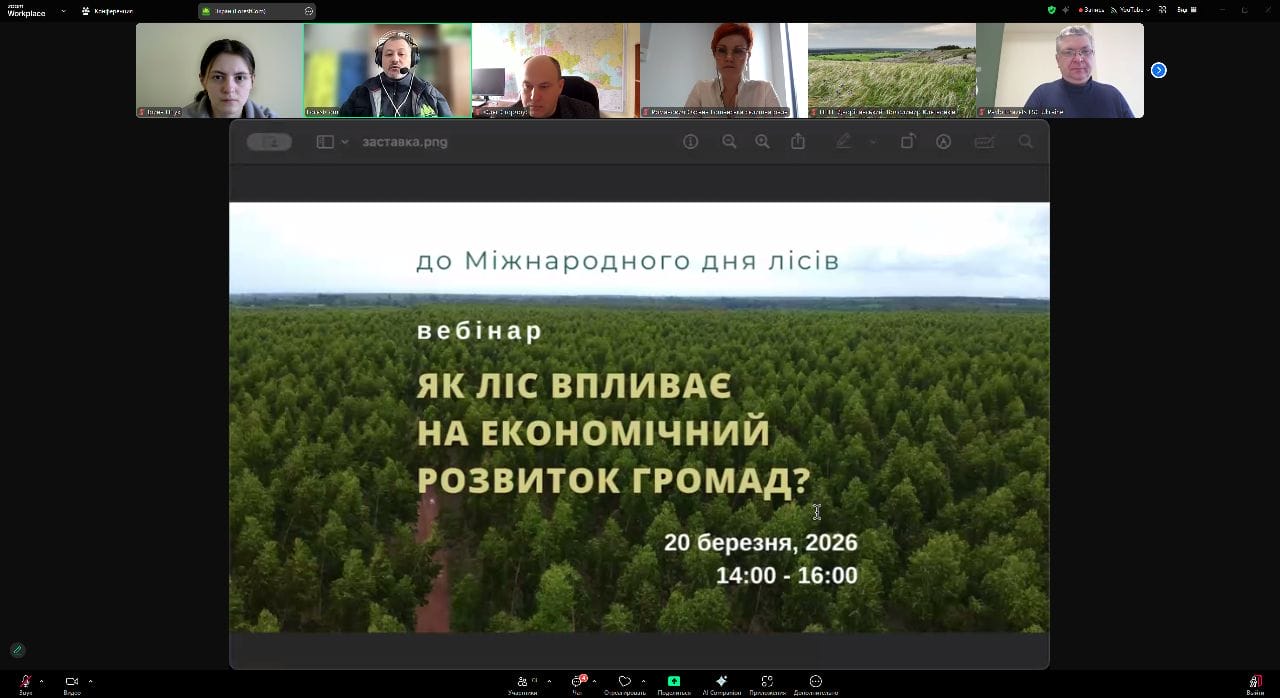The width and height of the screenshot is (1280, 698).
Task: Open the More options button
Action: [815, 682]
